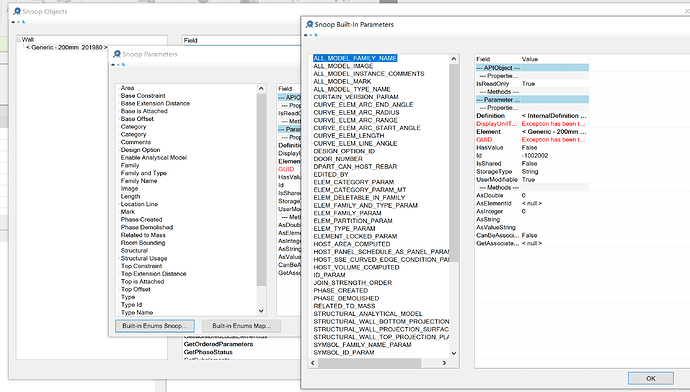Select Enable Analytical Model parameter

pyautogui.click(x=154, y=158)
